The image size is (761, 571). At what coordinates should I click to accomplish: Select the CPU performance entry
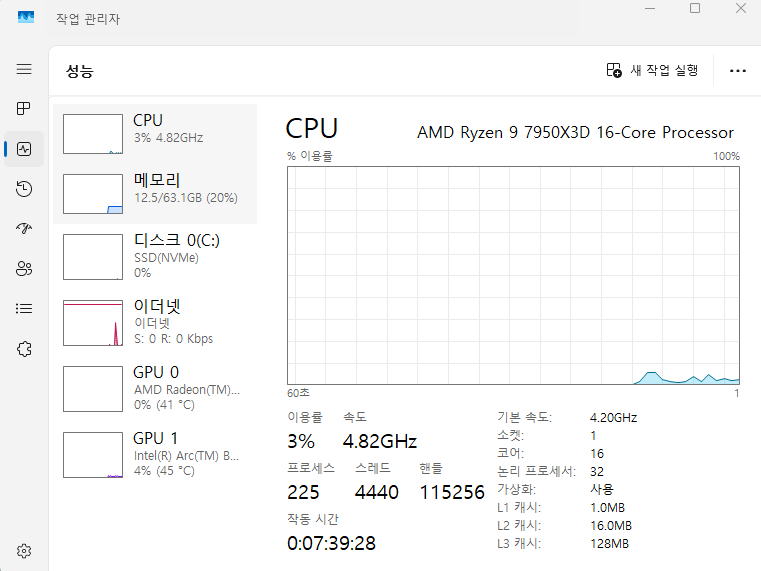point(155,134)
